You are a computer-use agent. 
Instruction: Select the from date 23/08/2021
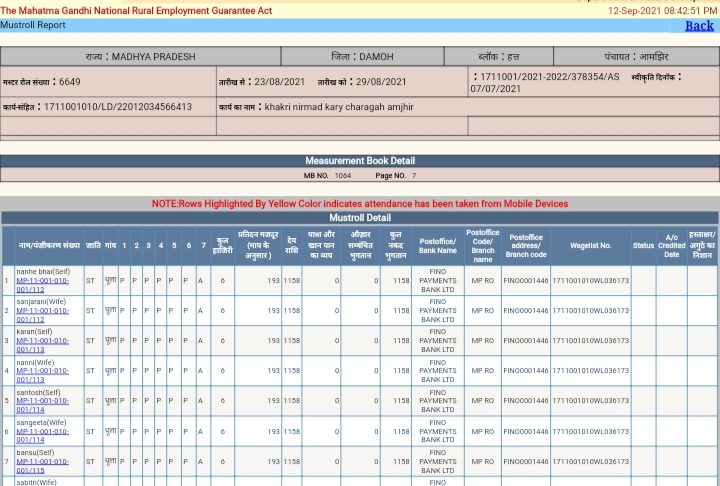click(x=280, y=82)
